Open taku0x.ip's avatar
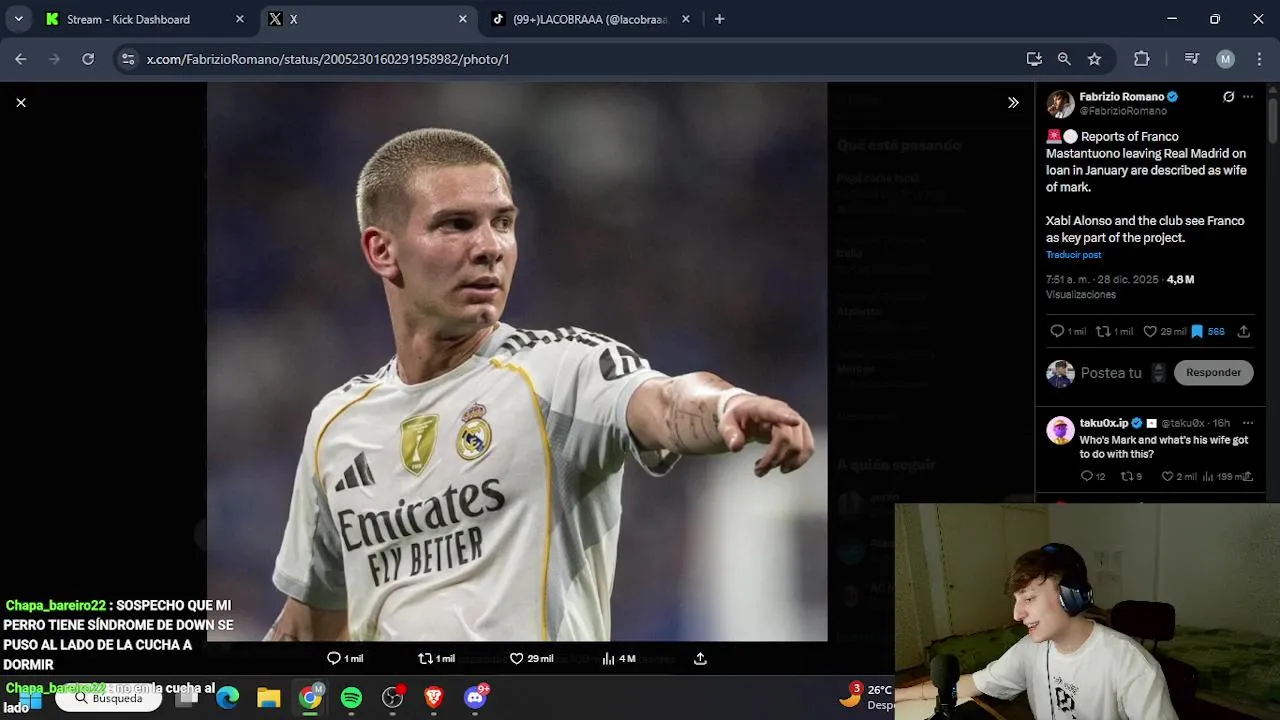Viewport: 1280px width, 720px height. 1060,430
